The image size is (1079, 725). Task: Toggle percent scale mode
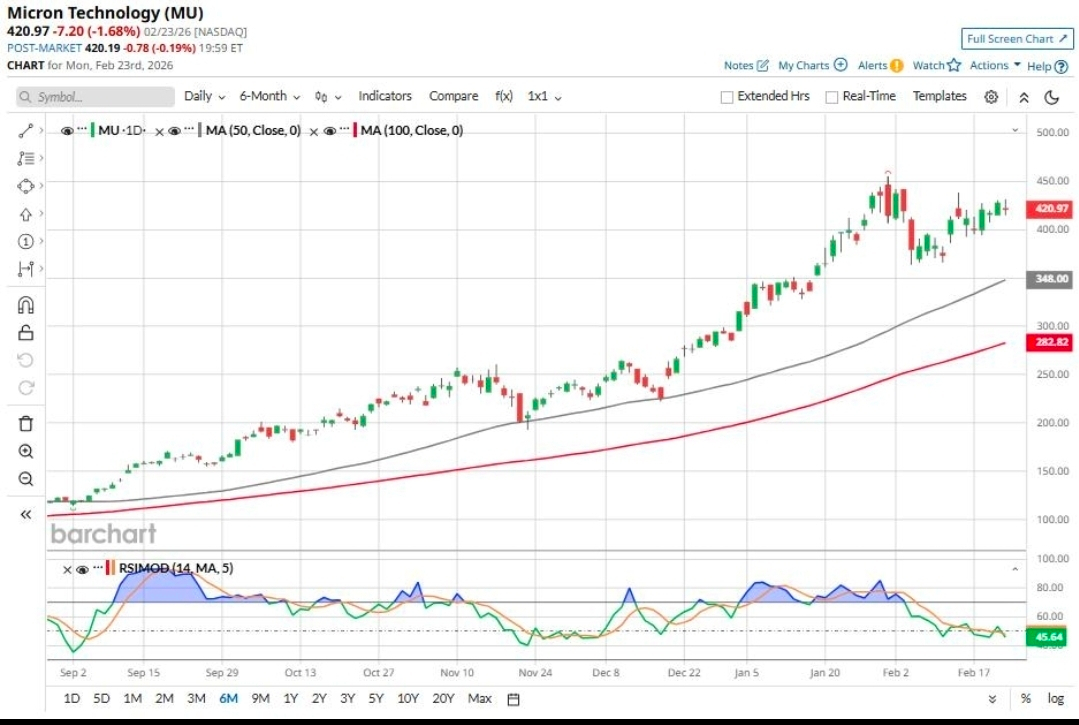coord(1025,698)
